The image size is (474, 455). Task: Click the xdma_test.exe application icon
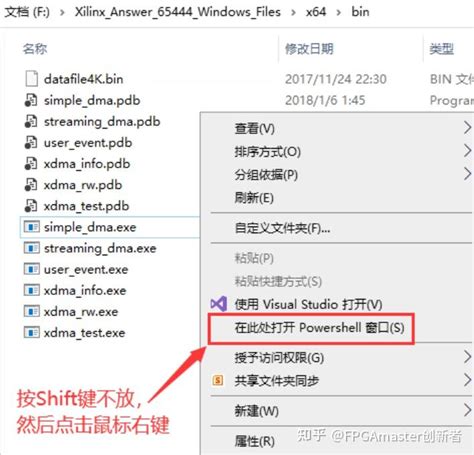(32, 333)
